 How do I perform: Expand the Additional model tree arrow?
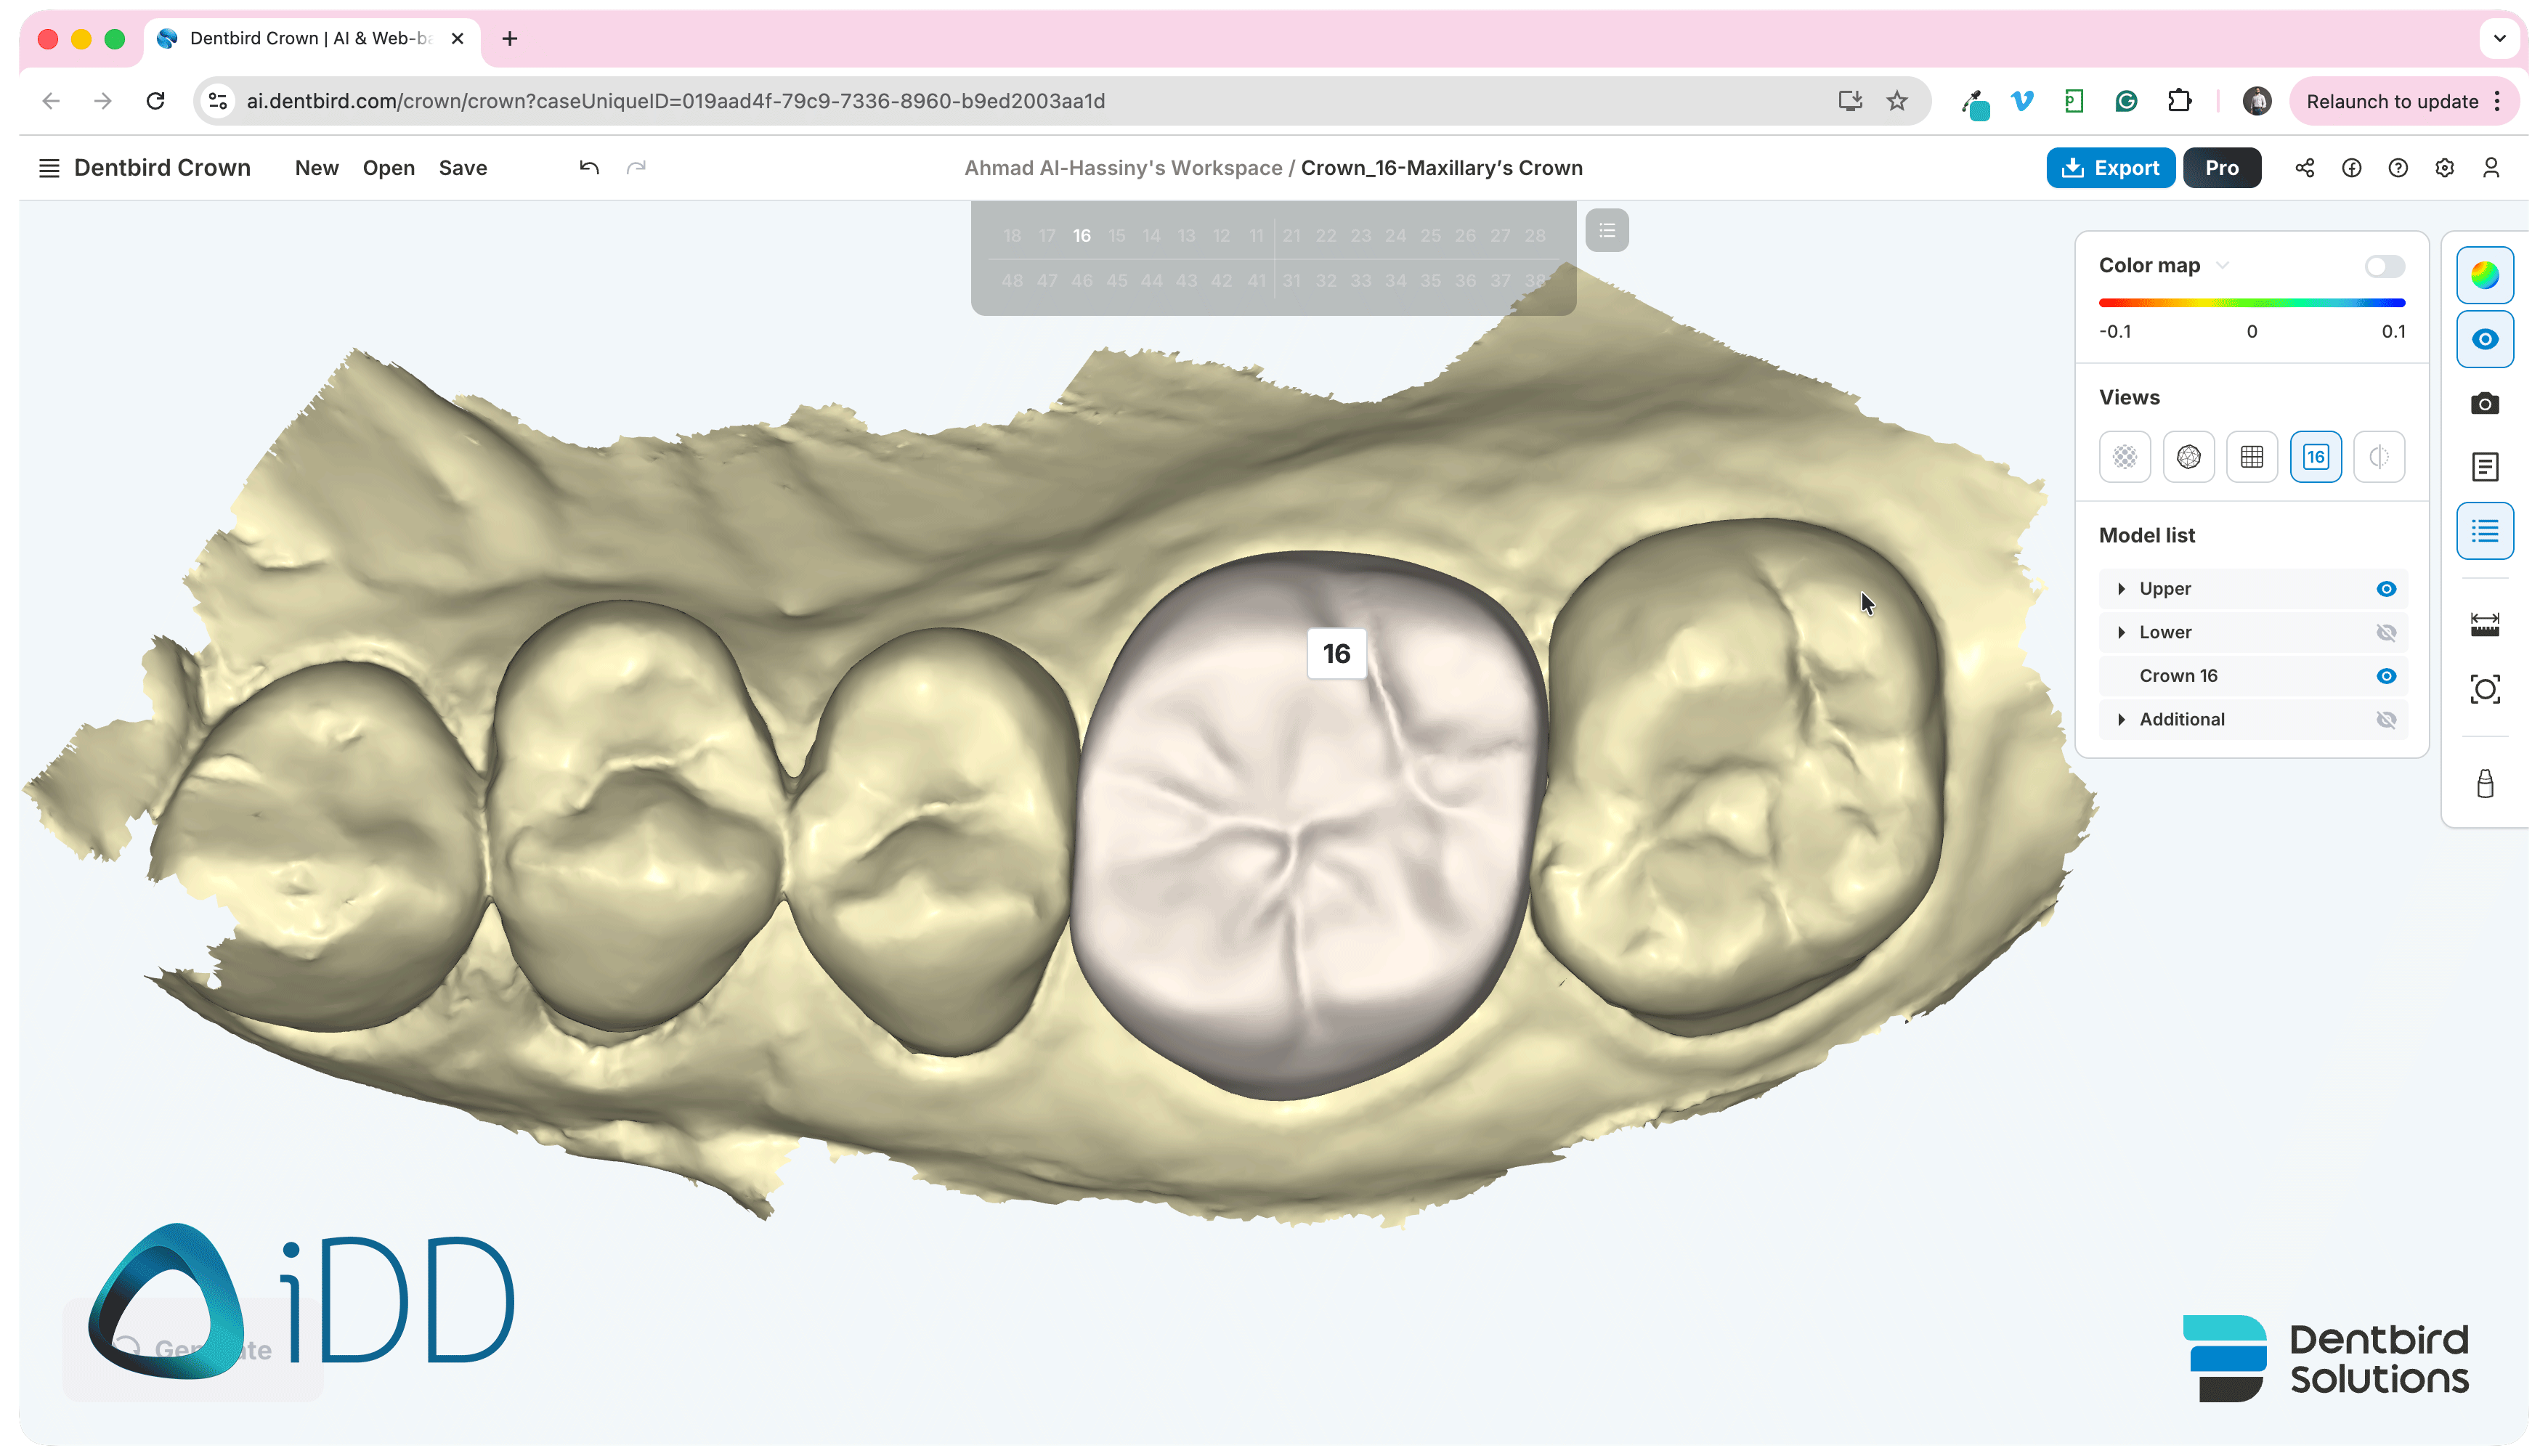[x=2121, y=720]
